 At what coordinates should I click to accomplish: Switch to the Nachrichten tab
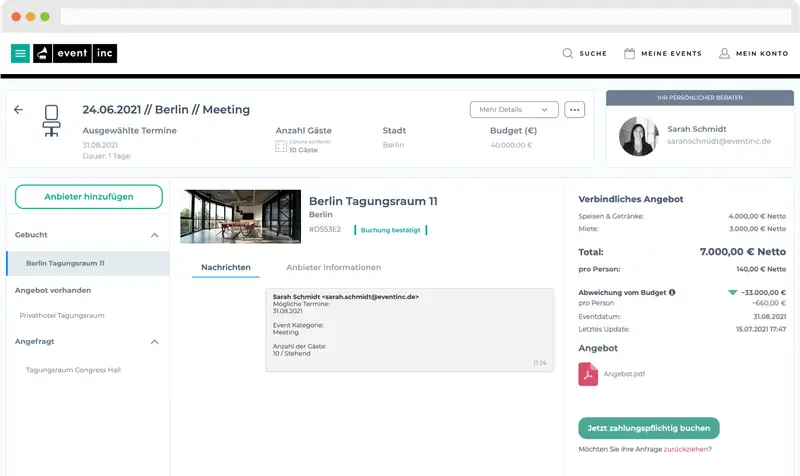pos(226,267)
